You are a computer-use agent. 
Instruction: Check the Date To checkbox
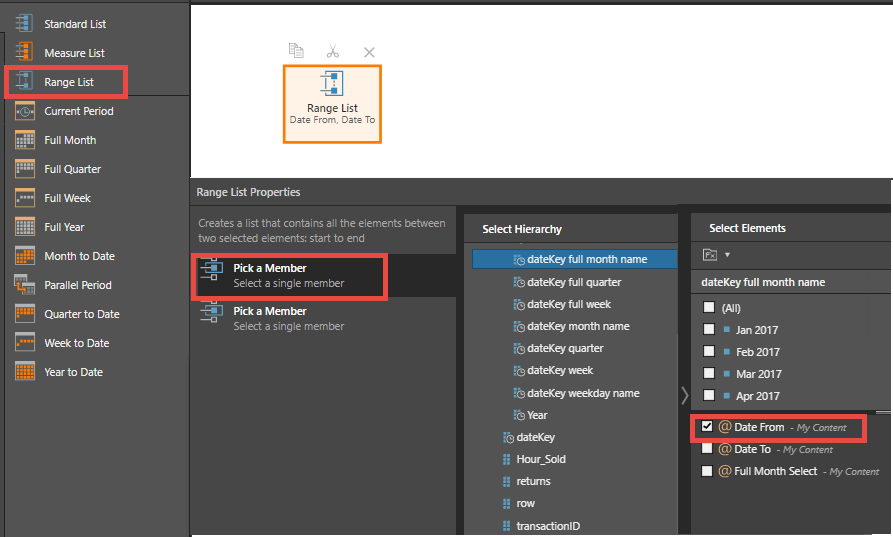(x=707, y=449)
